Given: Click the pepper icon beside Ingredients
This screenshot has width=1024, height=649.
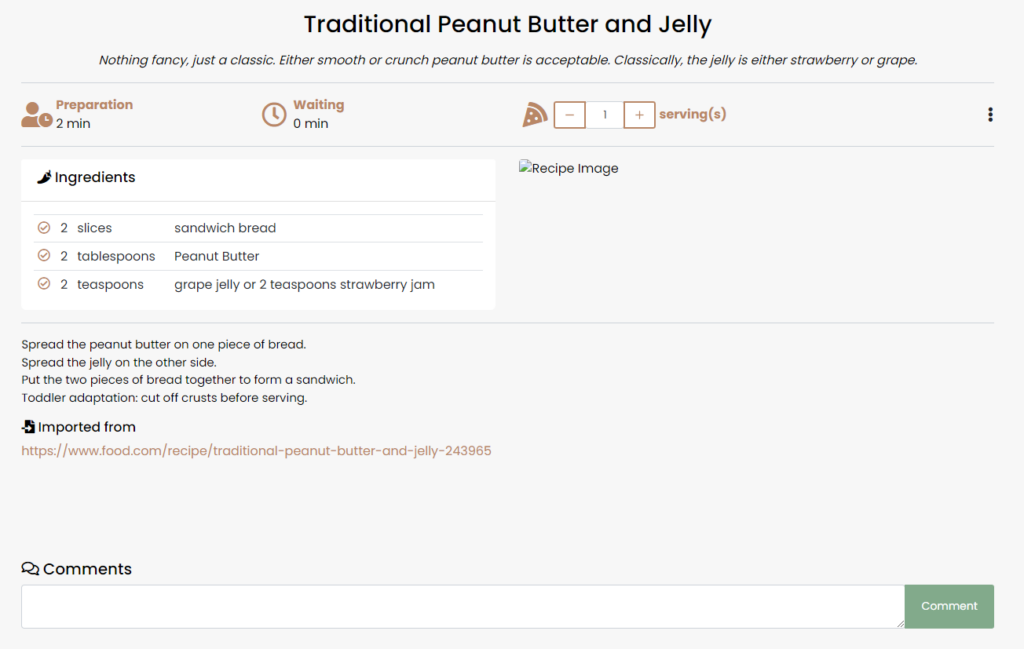Looking at the screenshot, I should [44, 178].
